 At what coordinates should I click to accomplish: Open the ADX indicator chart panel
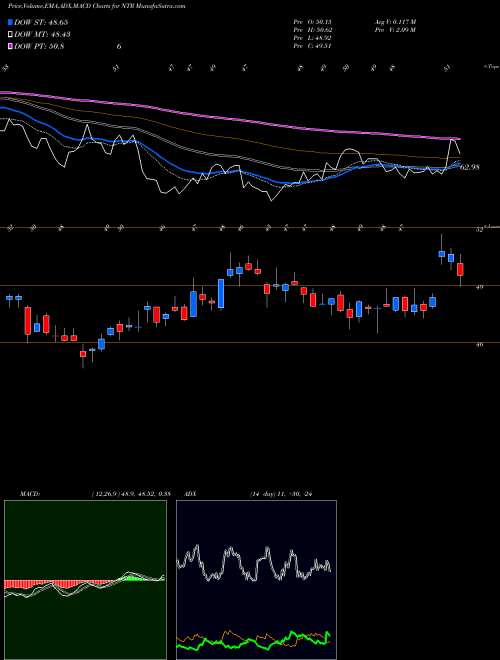coord(256,580)
